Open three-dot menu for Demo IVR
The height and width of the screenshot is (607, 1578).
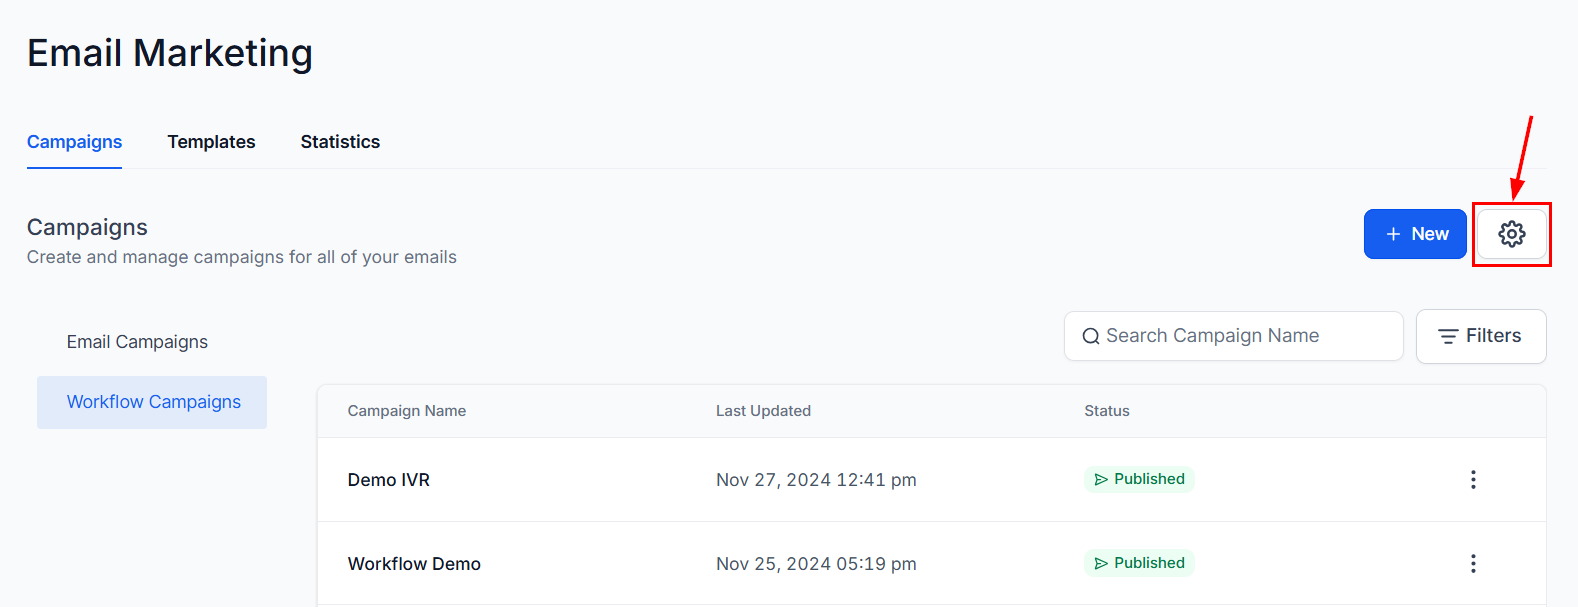pyautogui.click(x=1473, y=480)
